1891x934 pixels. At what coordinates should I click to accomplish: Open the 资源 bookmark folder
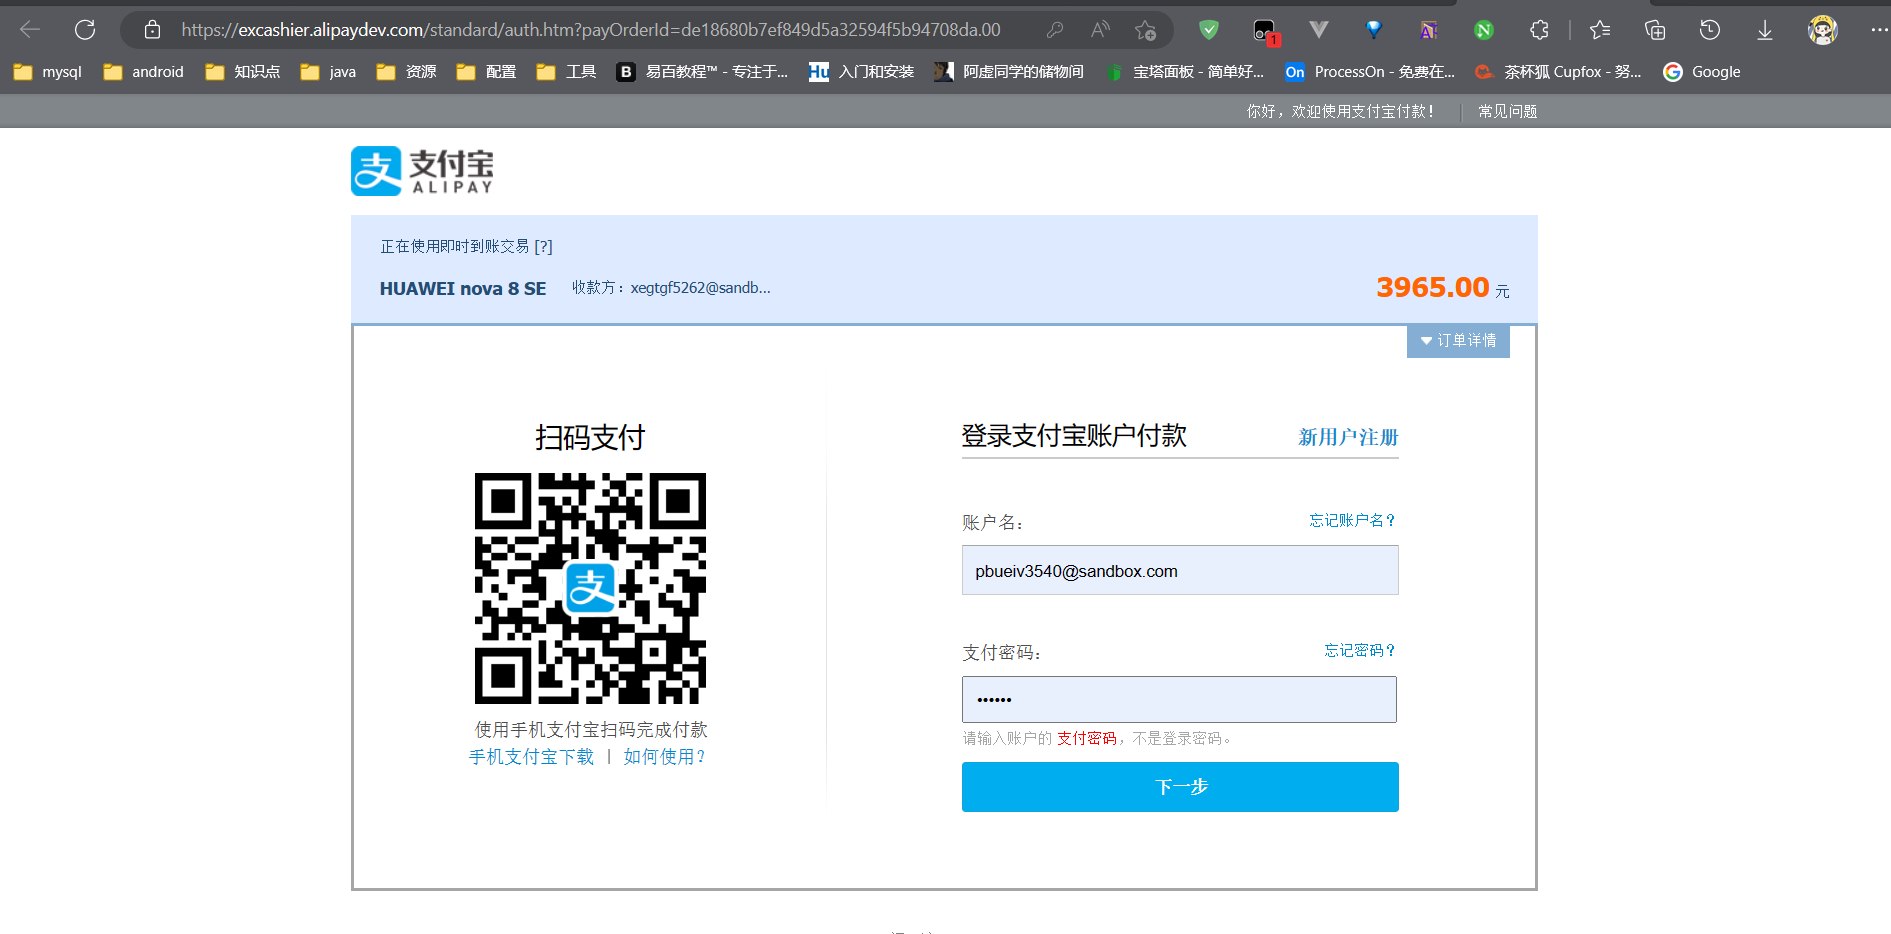(406, 72)
